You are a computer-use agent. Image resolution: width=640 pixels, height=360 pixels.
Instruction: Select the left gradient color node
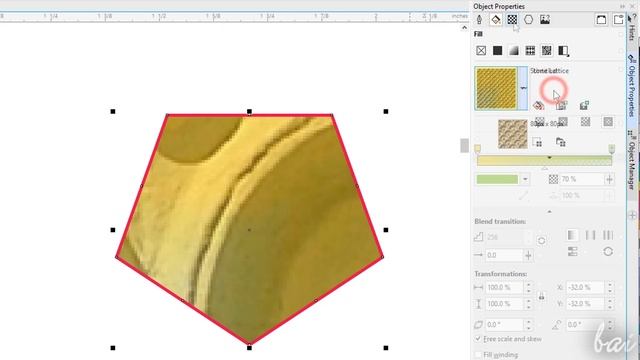(478, 148)
